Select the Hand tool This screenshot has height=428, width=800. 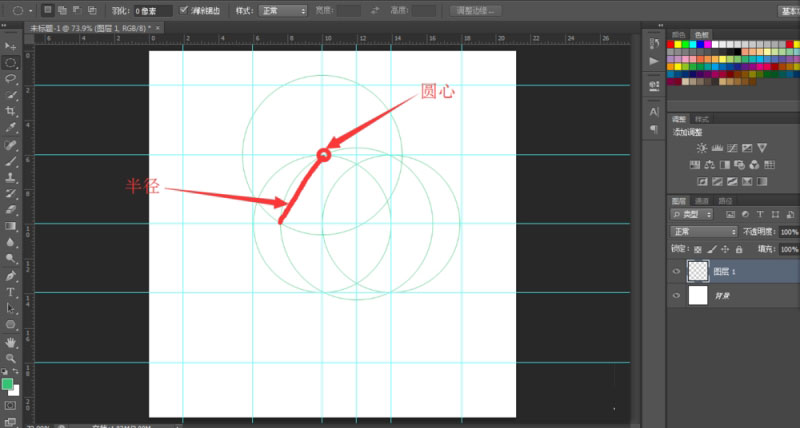click(x=10, y=342)
